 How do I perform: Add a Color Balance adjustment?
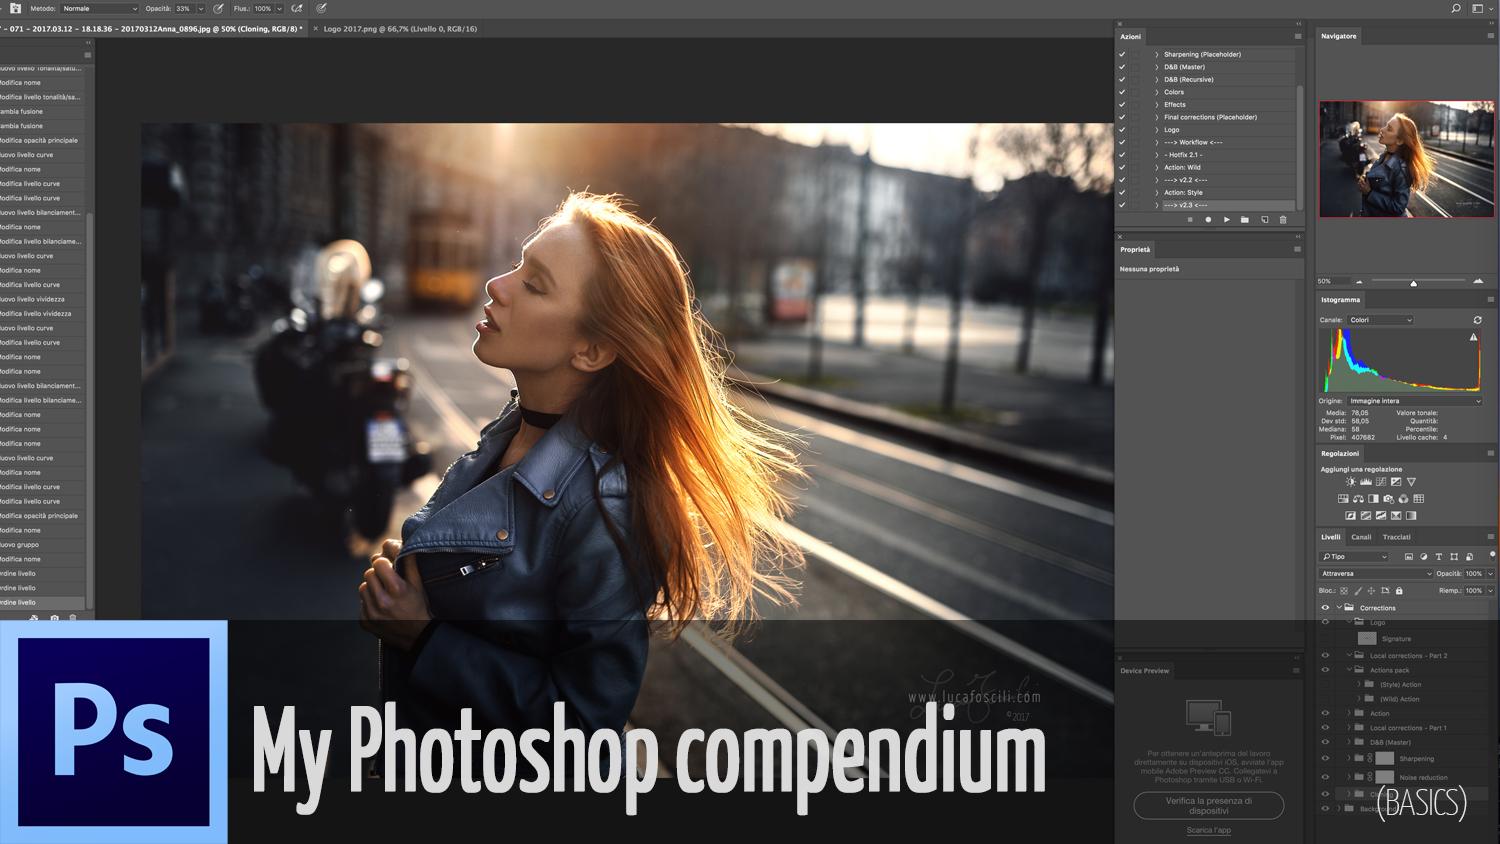pyautogui.click(x=1358, y=499)
